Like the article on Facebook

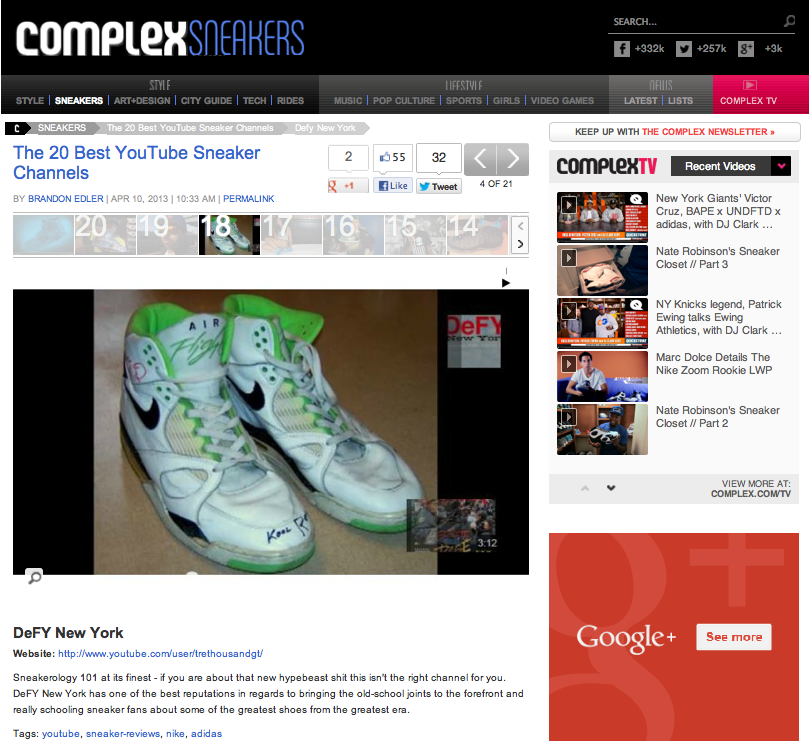coord(393,185)
